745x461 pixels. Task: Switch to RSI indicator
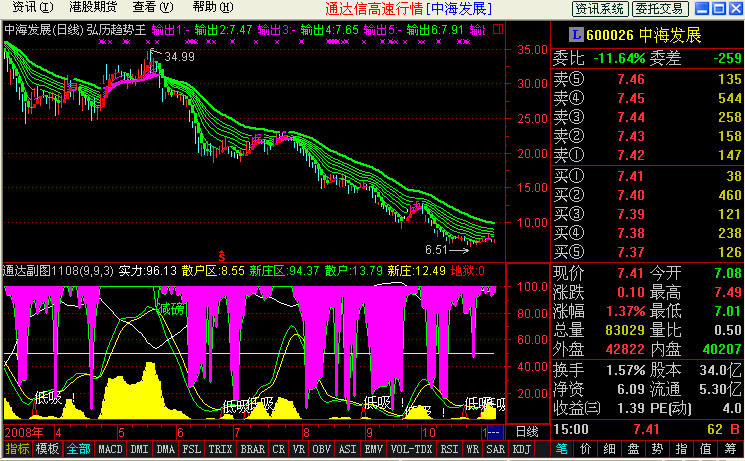tap(449, 449)
